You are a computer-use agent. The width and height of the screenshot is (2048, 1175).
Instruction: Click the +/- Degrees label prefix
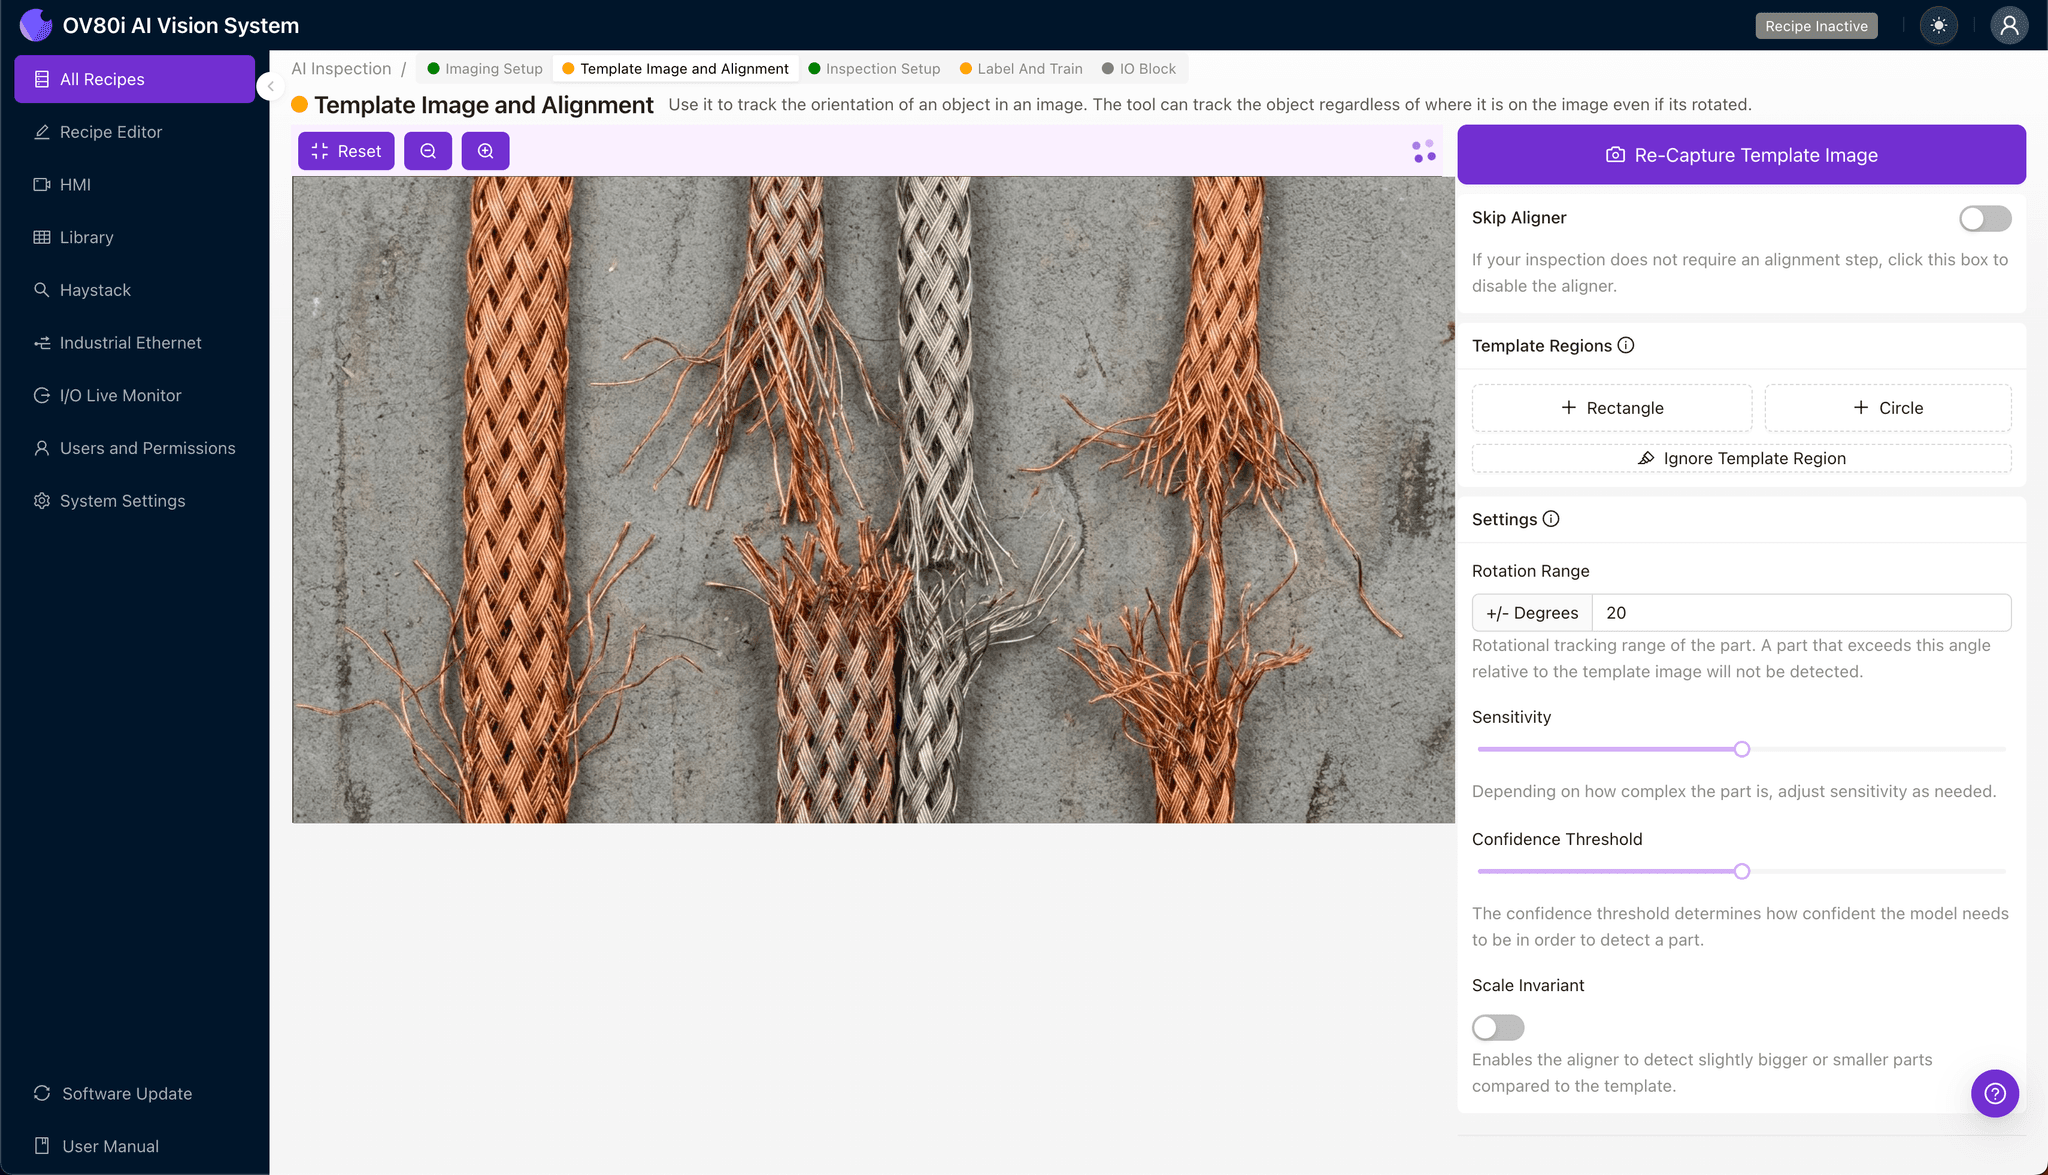click(x=1532, y=613)
